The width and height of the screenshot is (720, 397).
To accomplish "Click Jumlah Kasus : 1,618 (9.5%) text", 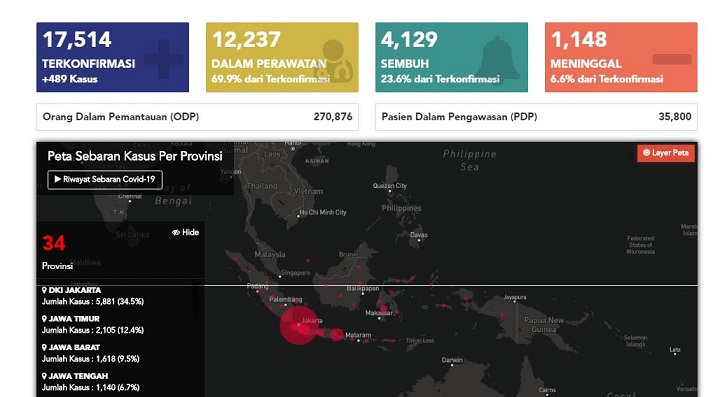I will [x=90, y=359].
